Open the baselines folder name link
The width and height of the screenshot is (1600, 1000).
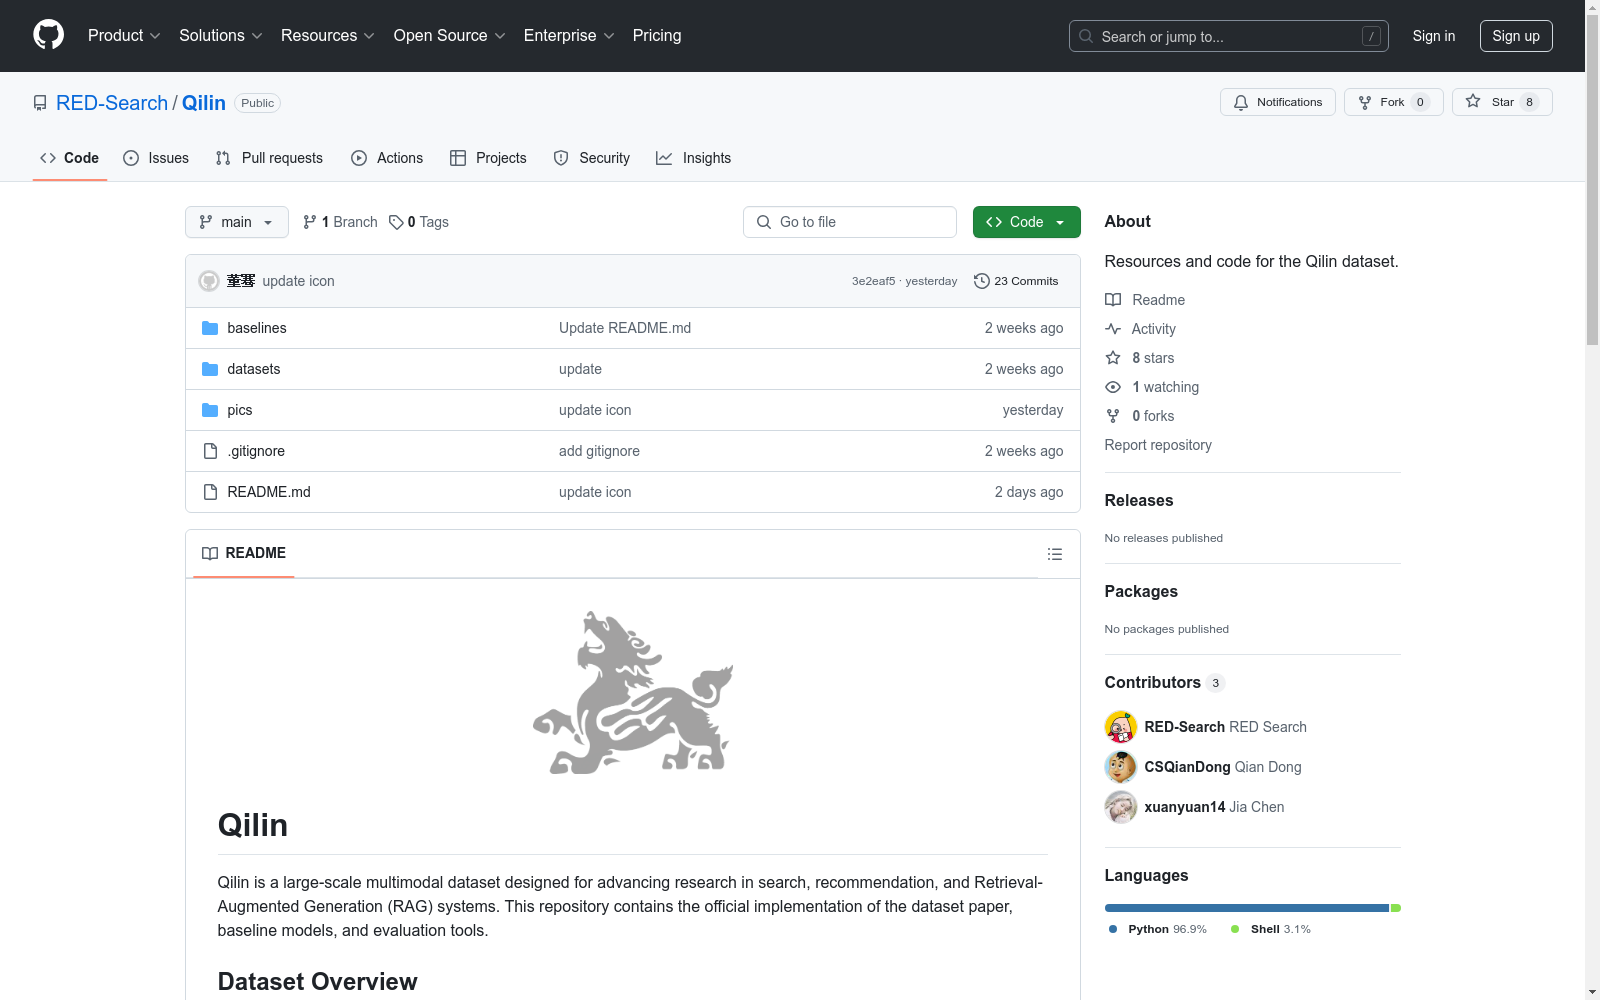pyautogui.click(x=257, y=328)
